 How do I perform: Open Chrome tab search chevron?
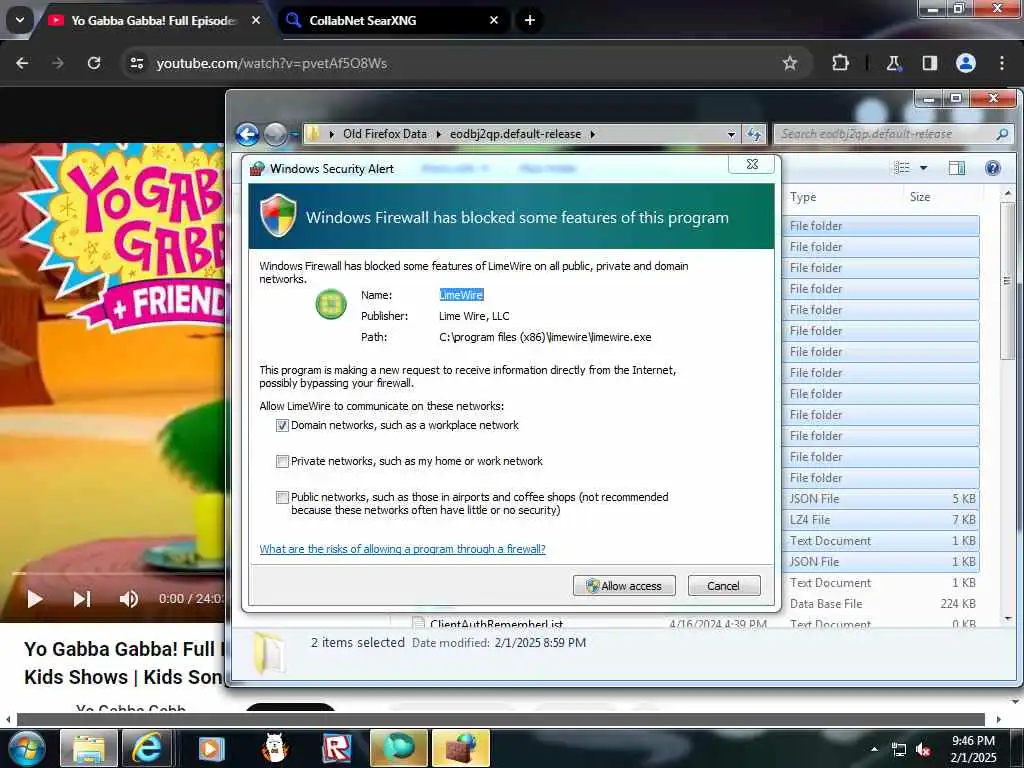point(20,20)
